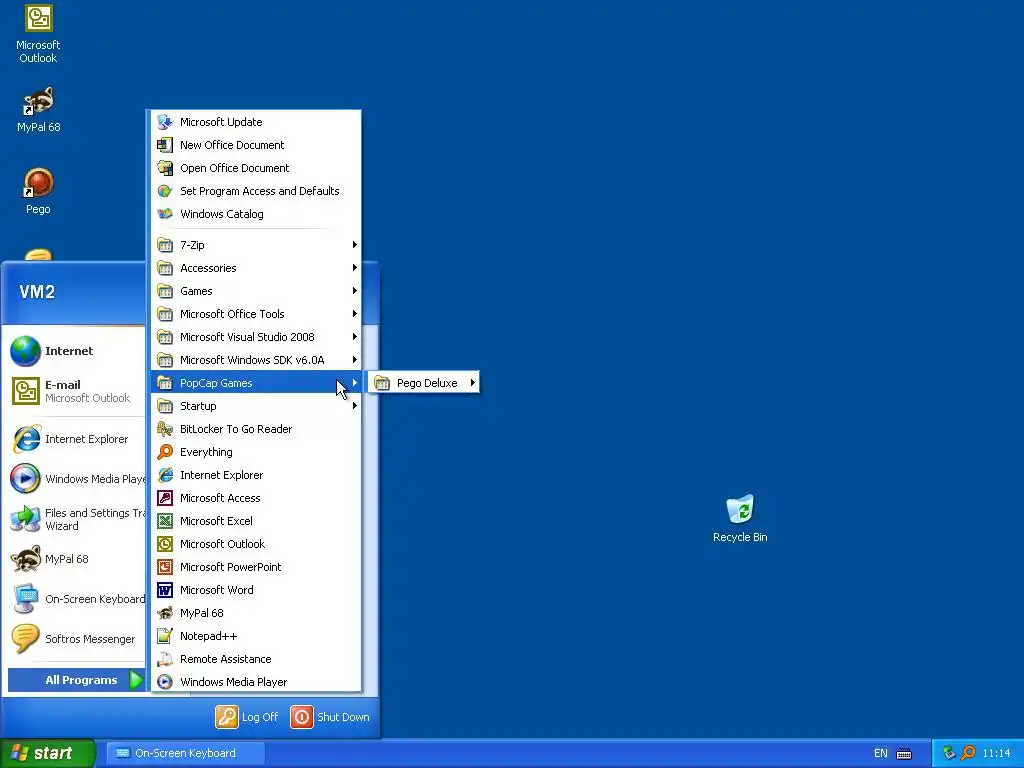Viewport: 1024px width, 768px height.
Task: Click the Everything search icon in programs list
Action: point(165,452)
